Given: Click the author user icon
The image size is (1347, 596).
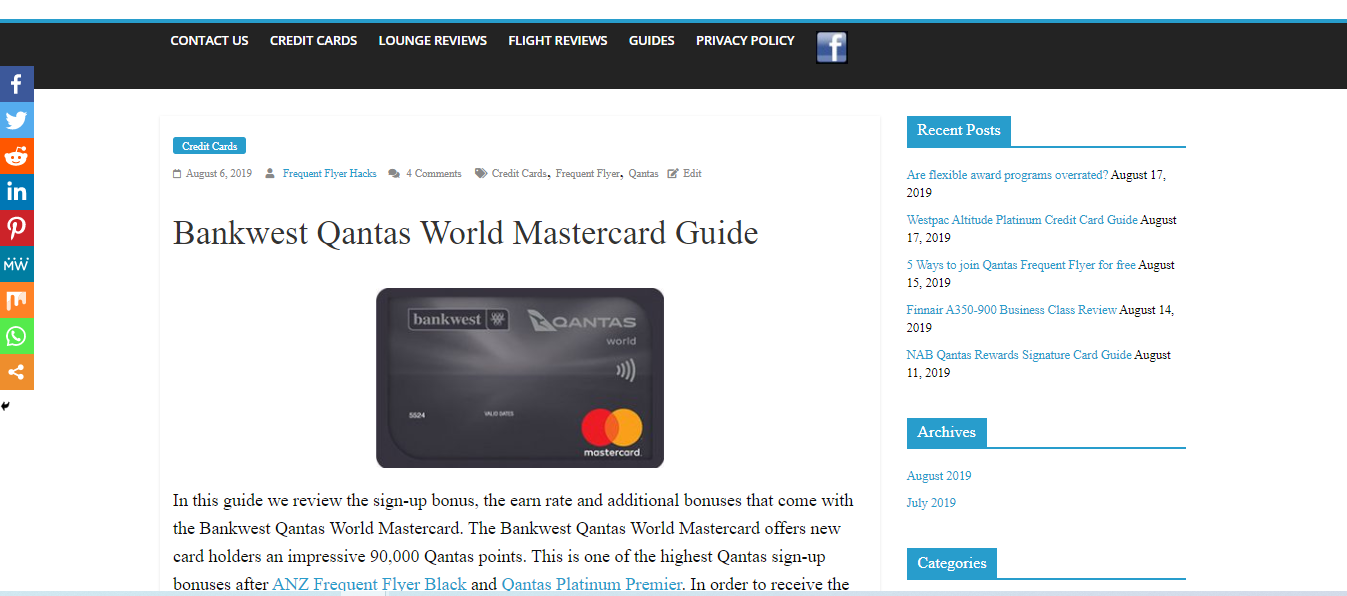Looking at the screenshot, I should [270, 174].
